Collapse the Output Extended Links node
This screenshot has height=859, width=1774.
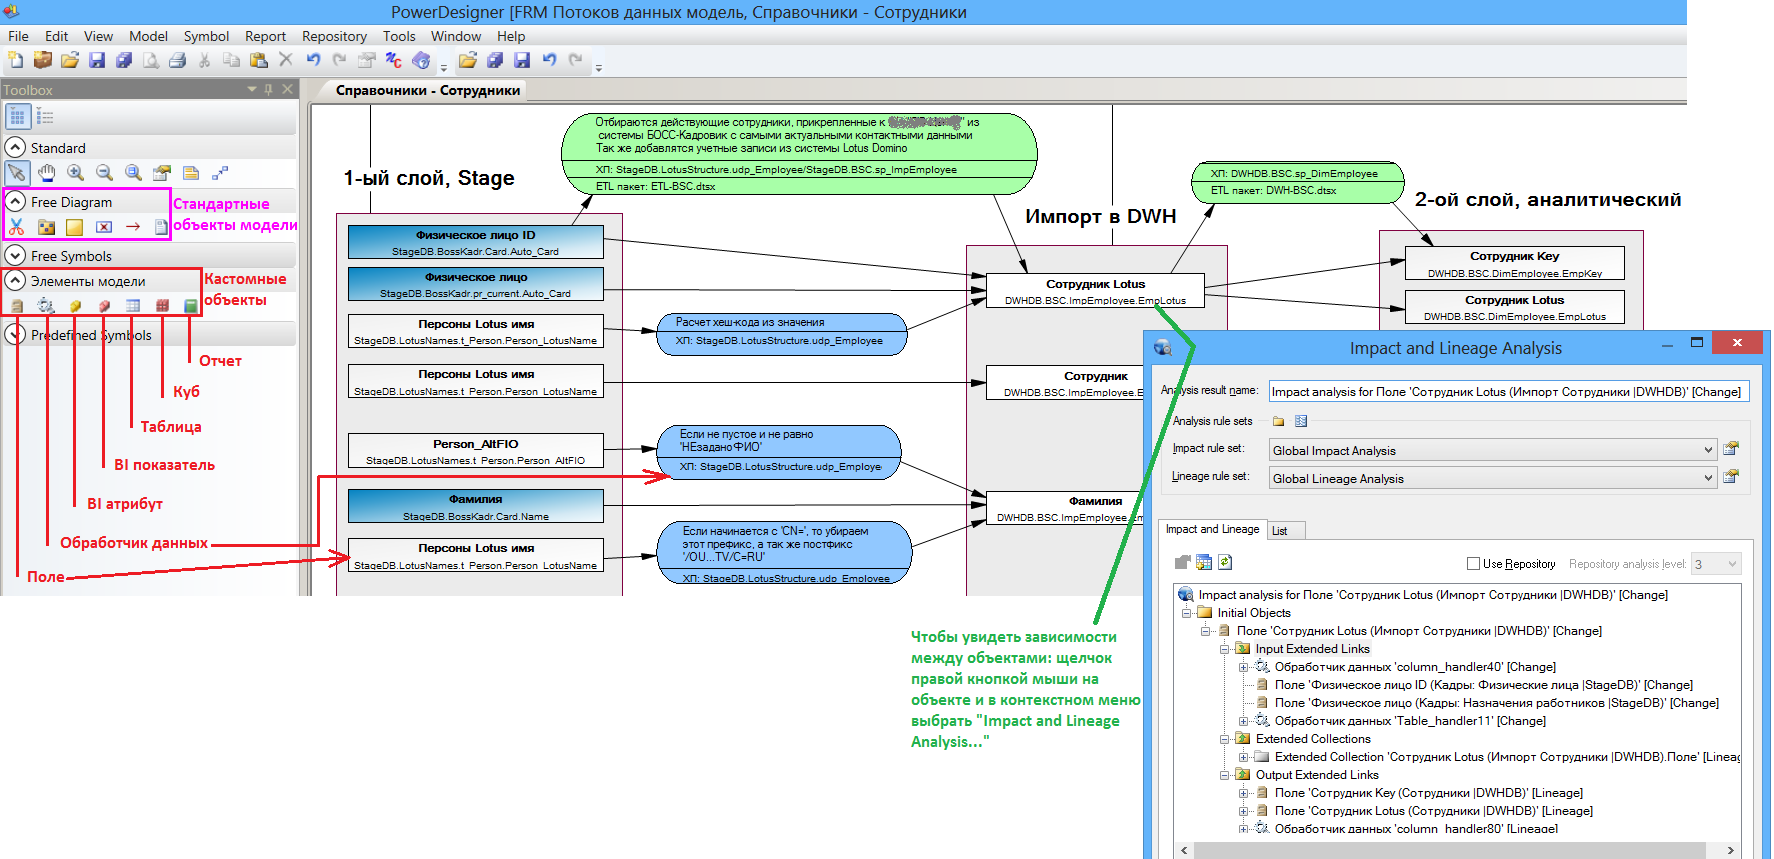[1224, 775]
